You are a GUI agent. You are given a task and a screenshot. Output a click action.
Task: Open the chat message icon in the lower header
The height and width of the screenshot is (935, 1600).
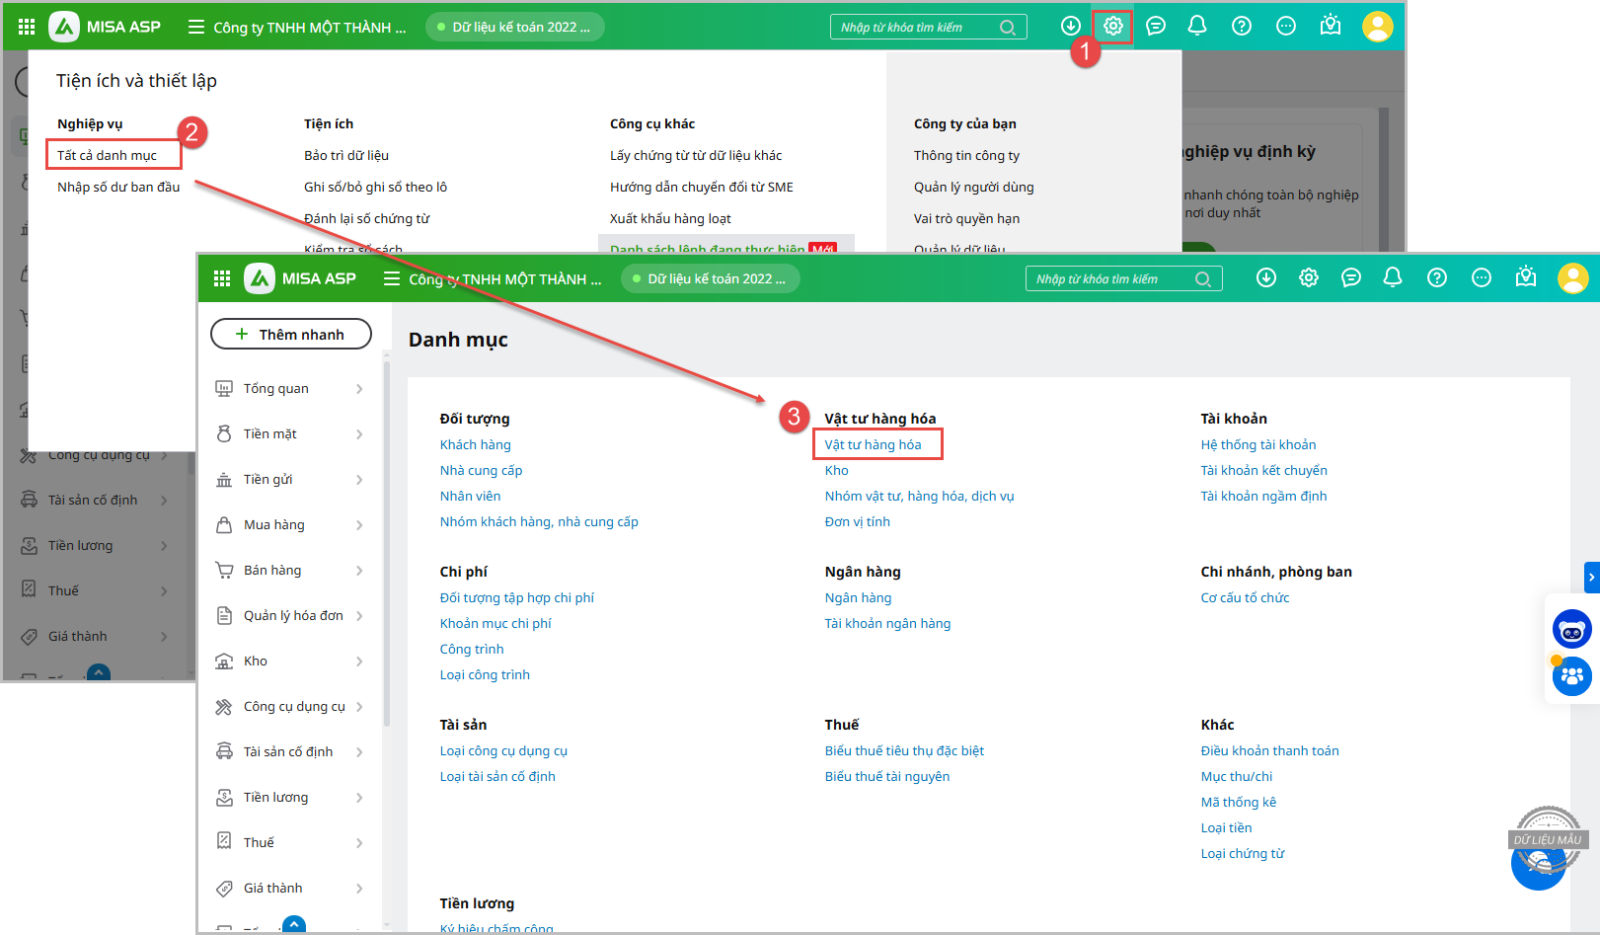coord(1350,278)
